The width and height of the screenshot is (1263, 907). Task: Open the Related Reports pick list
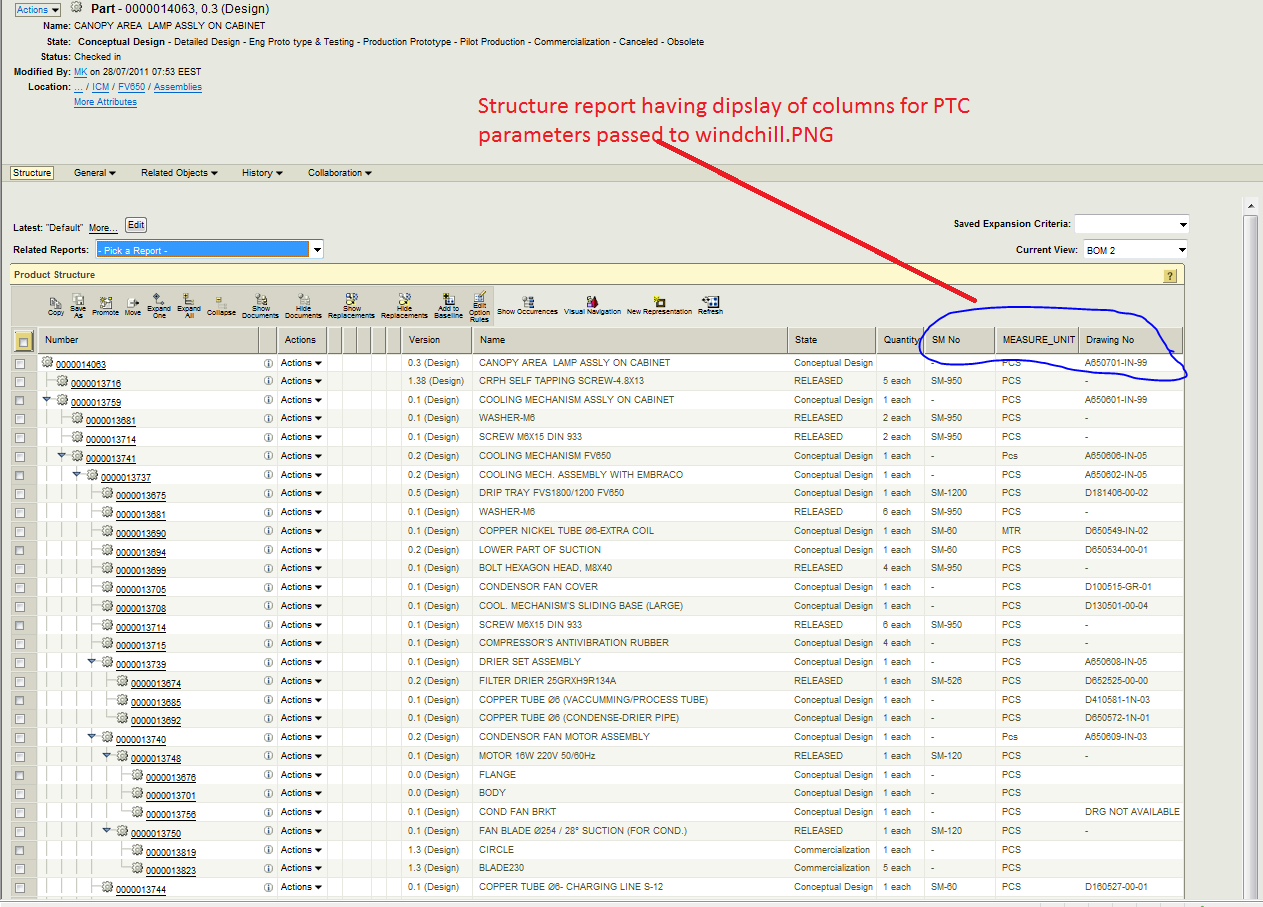pyautogui.click(x=209, y=250)
